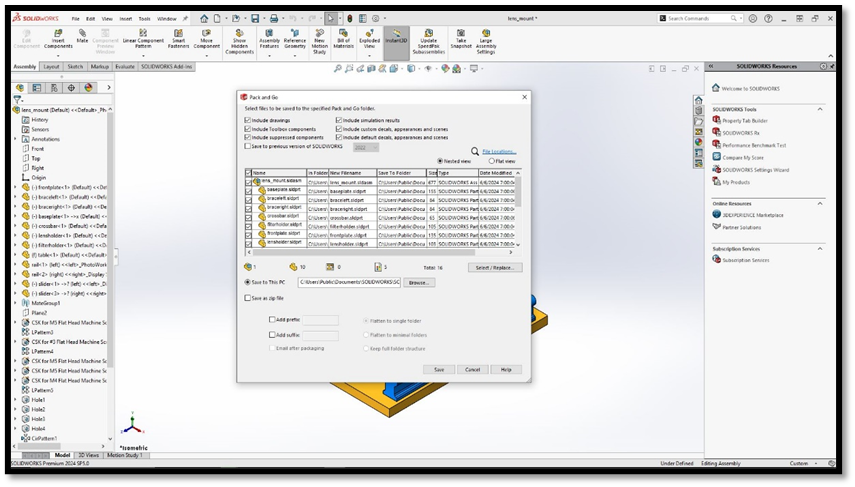
Task: Open the Tools menu
Action: click(x=144, y=19)
